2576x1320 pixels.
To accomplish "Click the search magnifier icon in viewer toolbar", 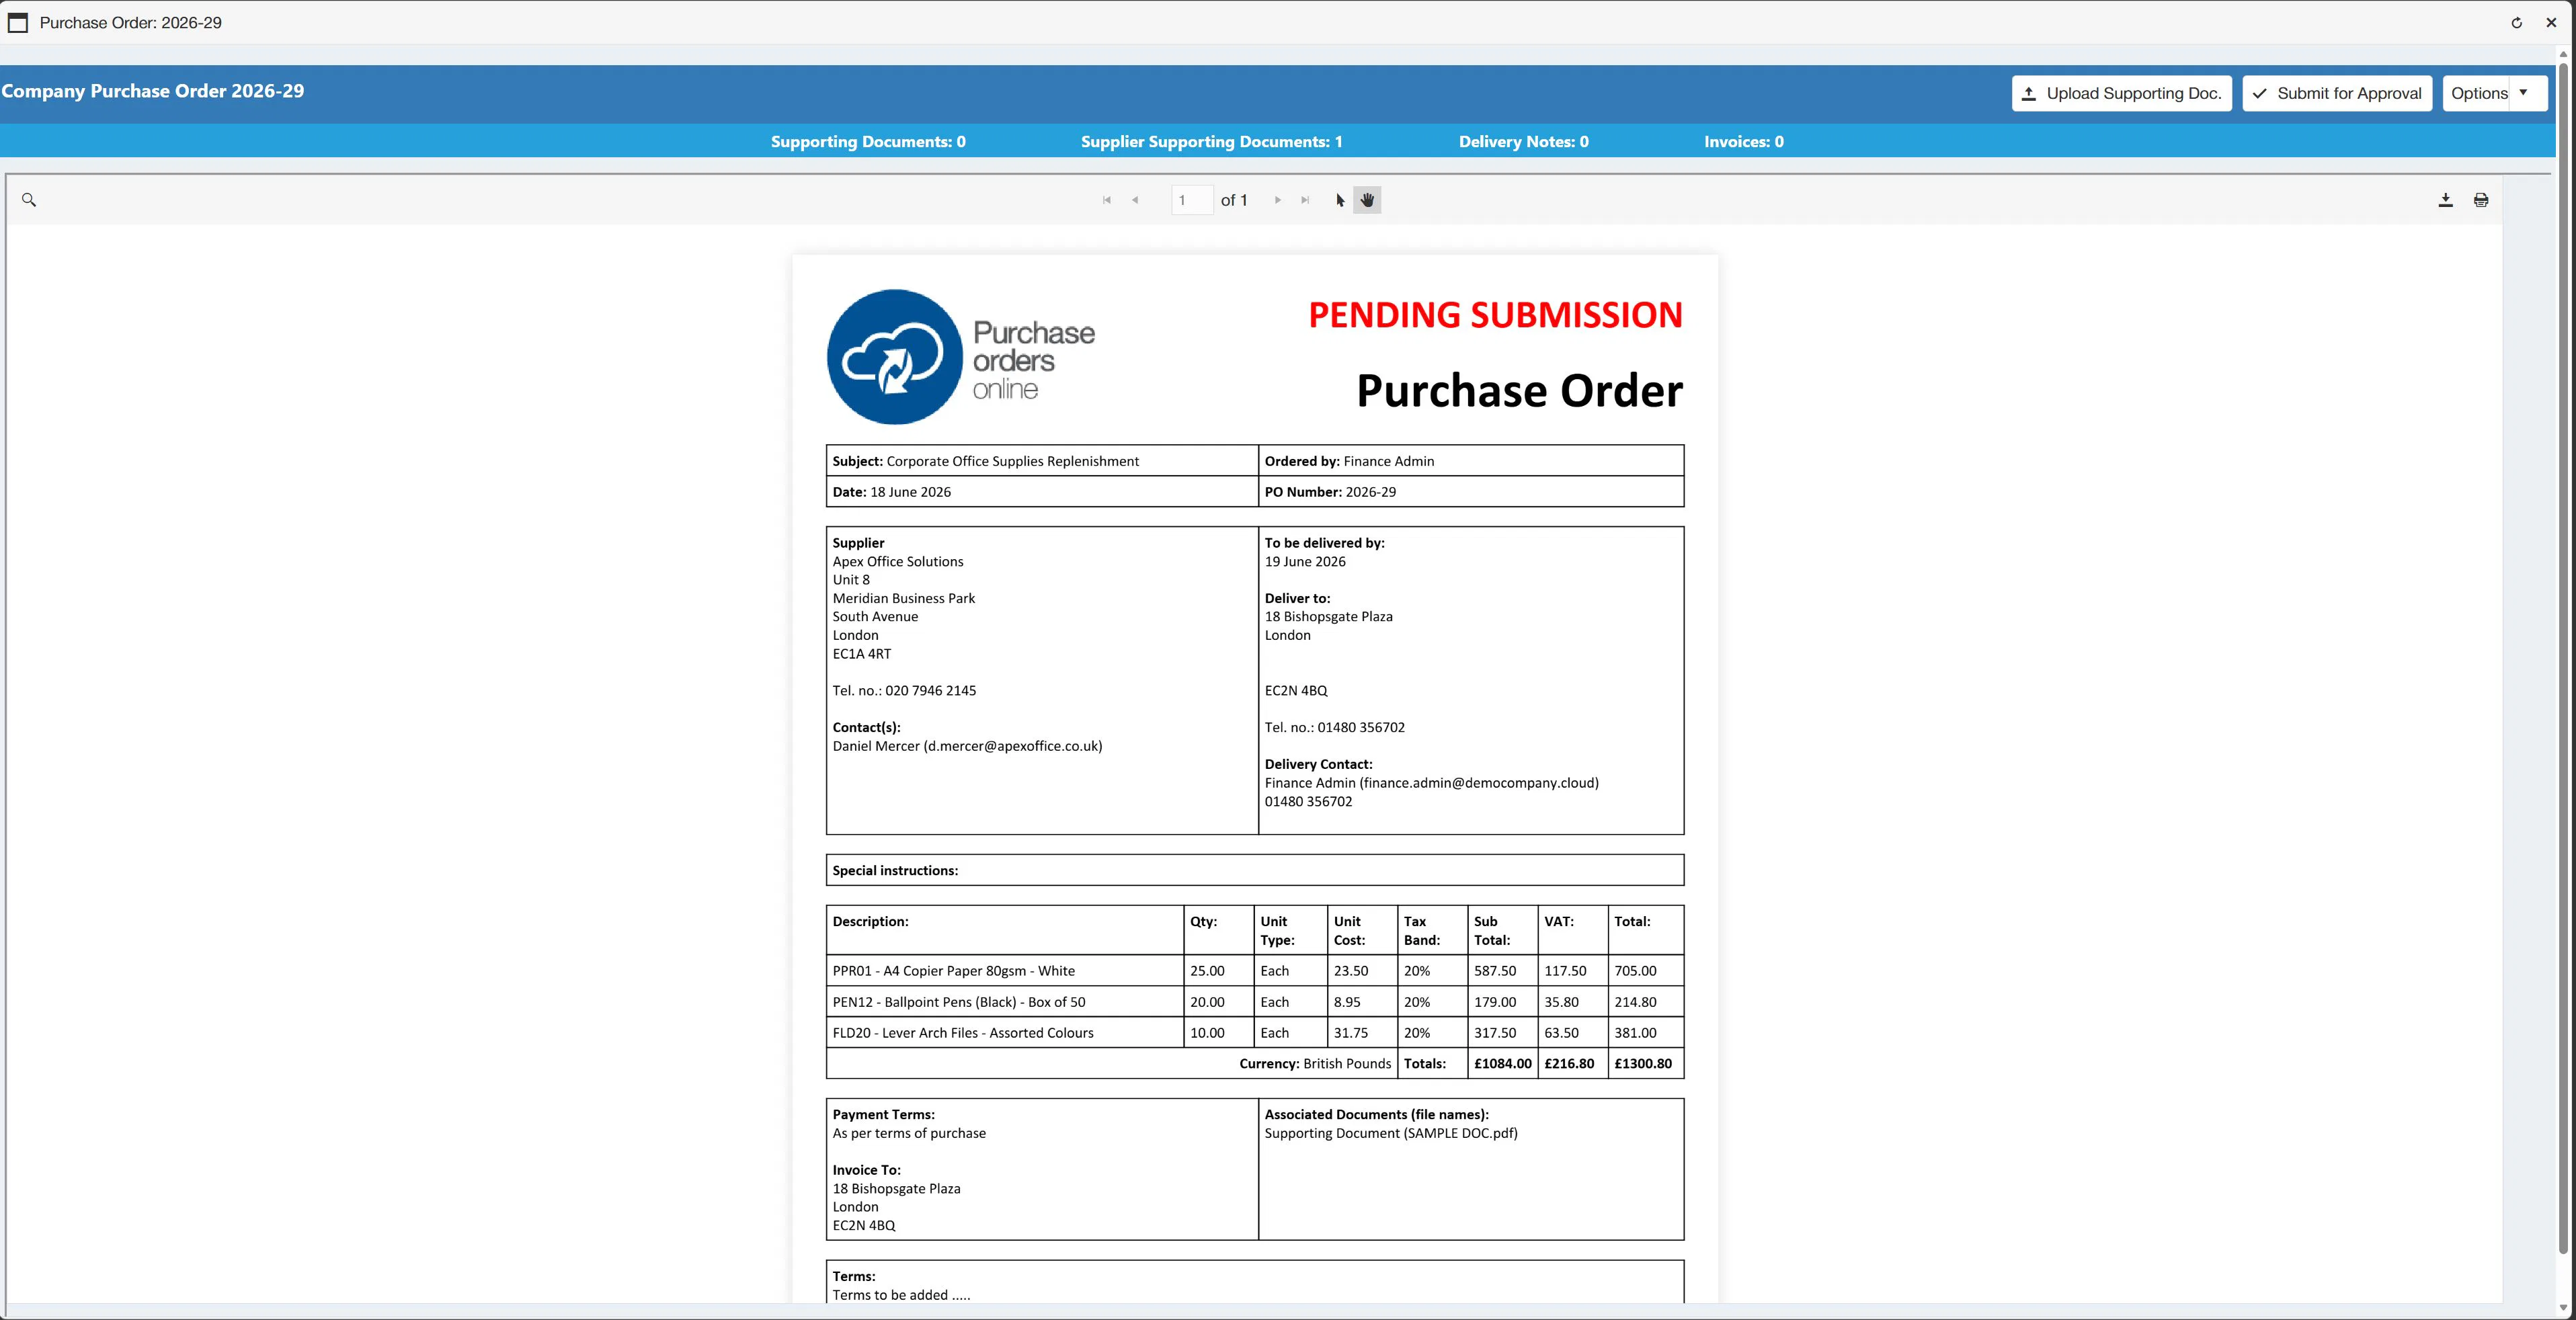I will click(x=29, y=200).
